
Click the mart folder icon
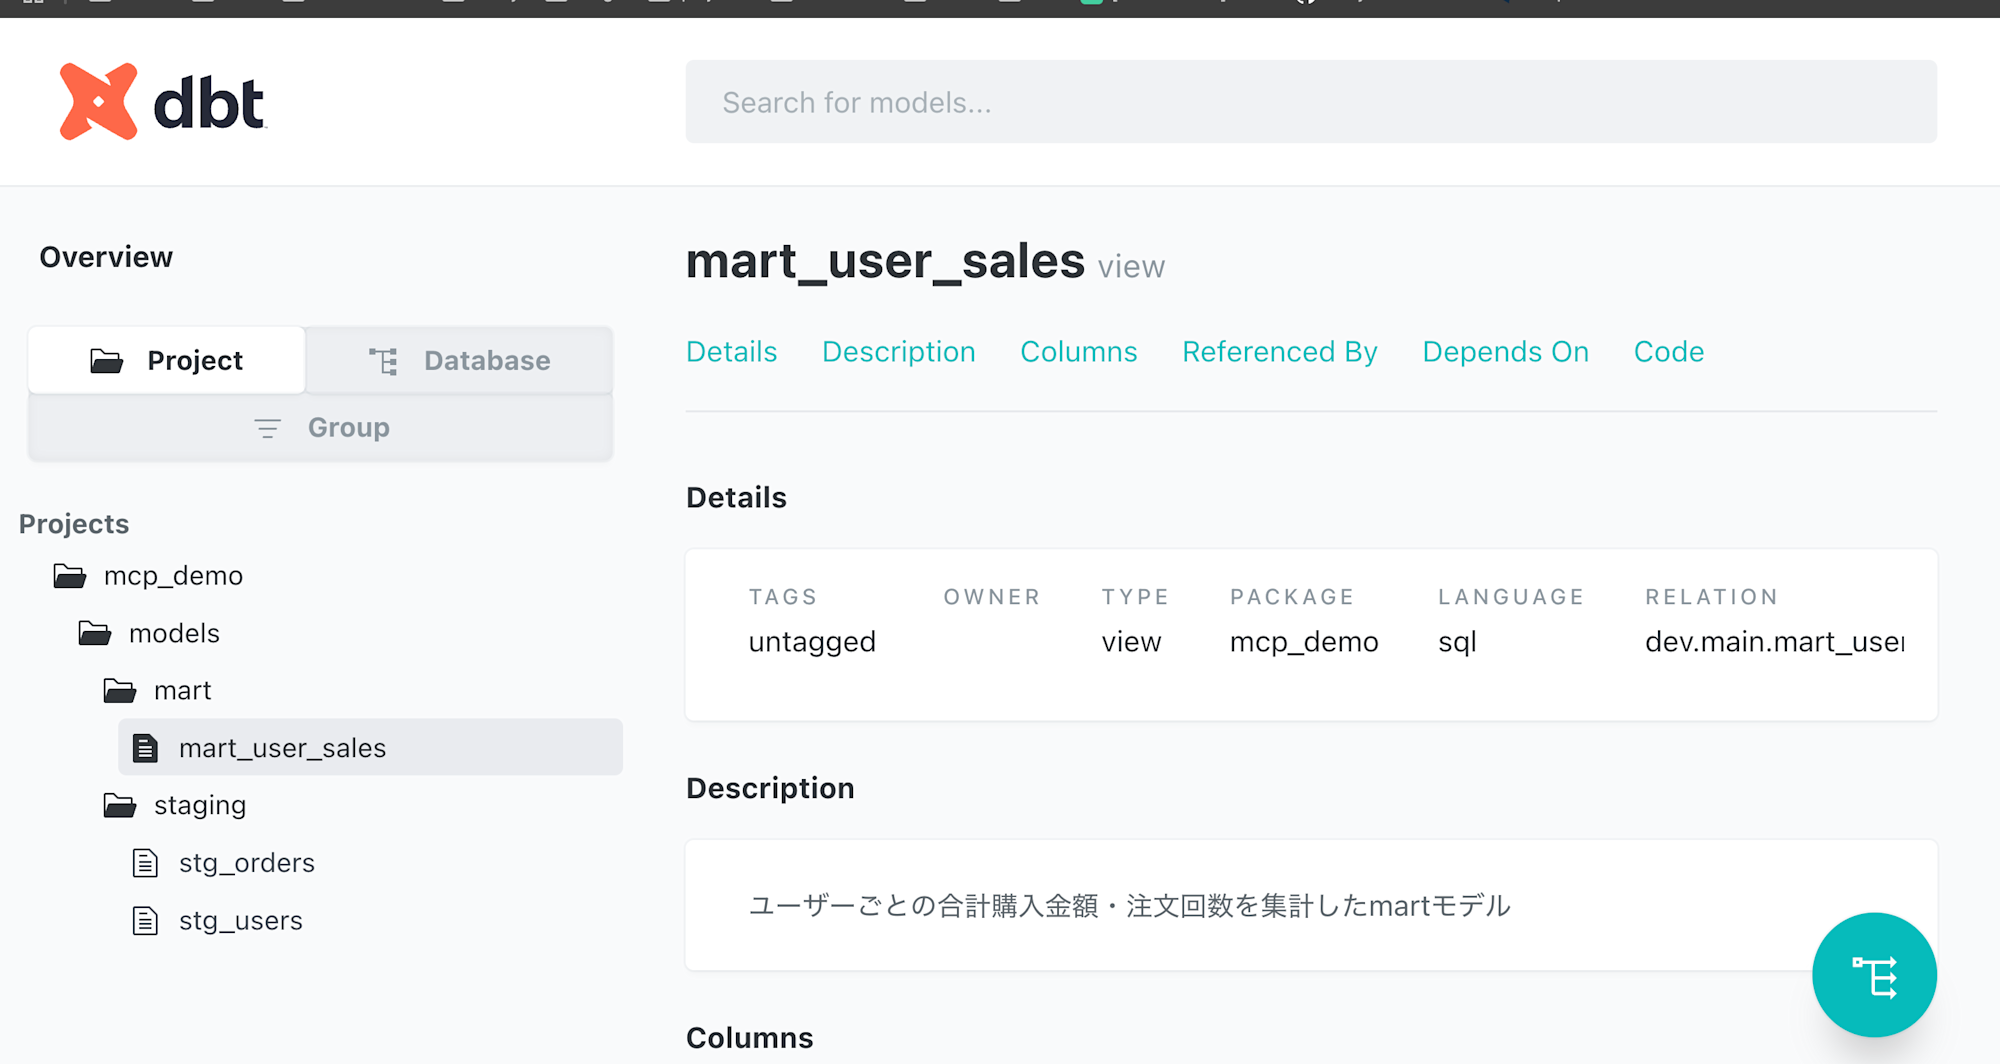point(120,690)
